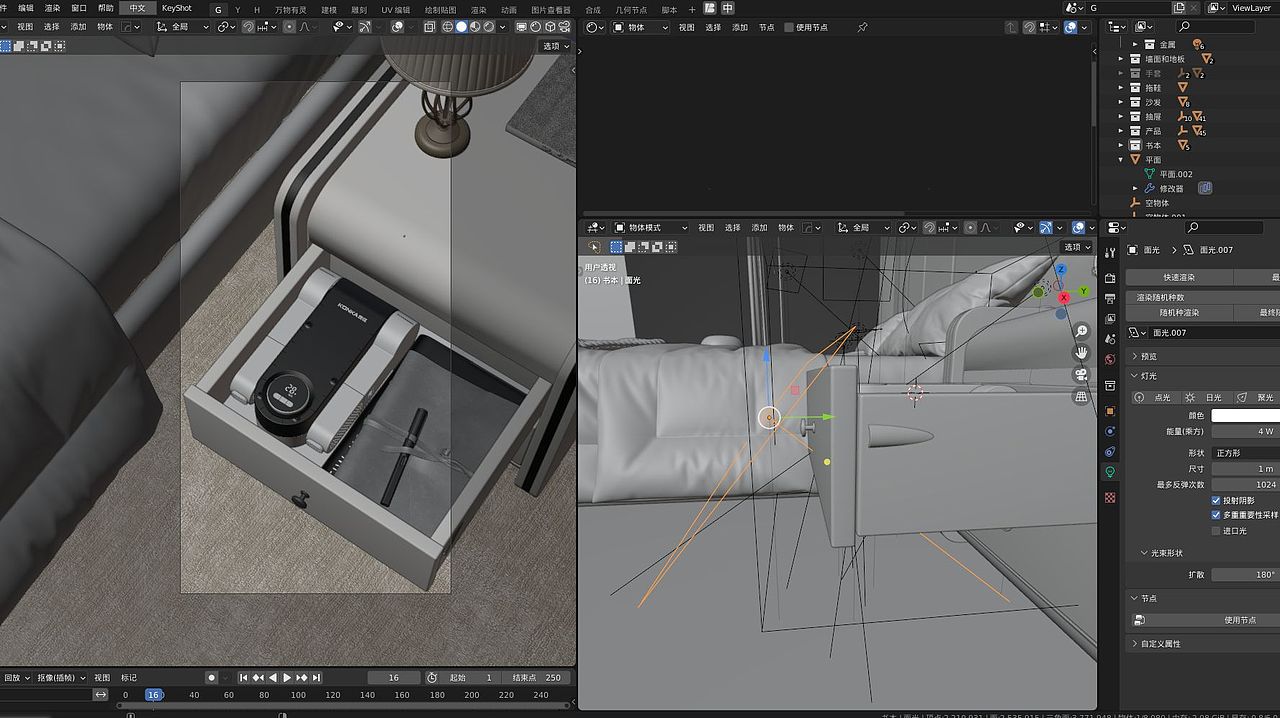Toggle perspective/orthographic grid gizmo in right viewport

(1081, 397)
